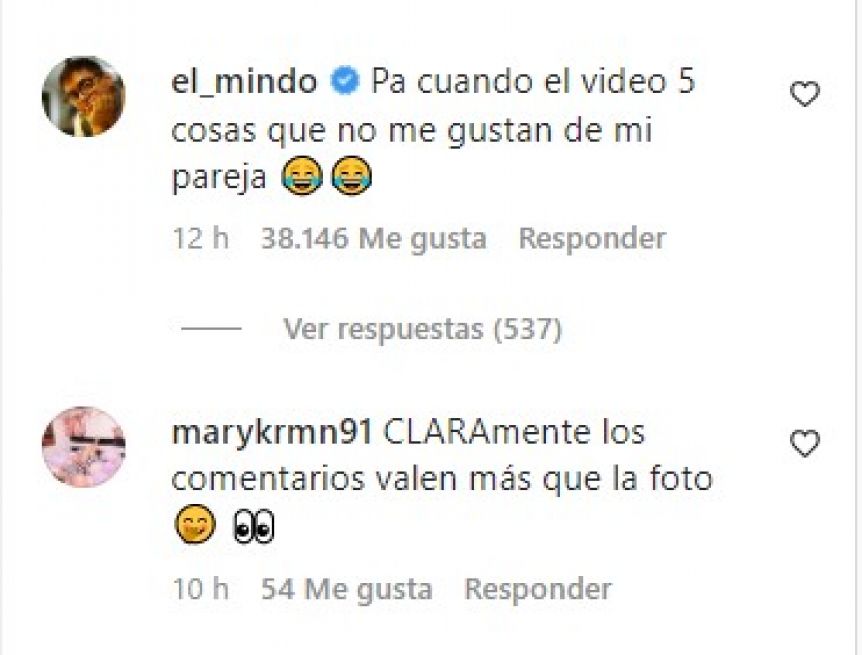Like marykrmn91's comment with the heart icon
862x655 pixels.
pos(804,444)
